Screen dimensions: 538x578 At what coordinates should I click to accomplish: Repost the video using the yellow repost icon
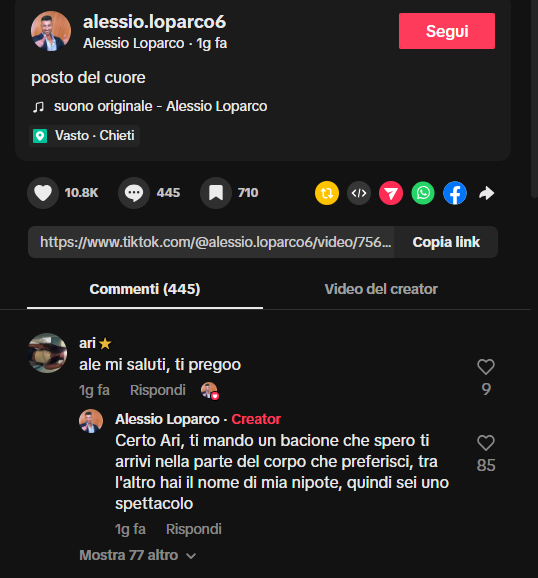(x=327, y=193)
